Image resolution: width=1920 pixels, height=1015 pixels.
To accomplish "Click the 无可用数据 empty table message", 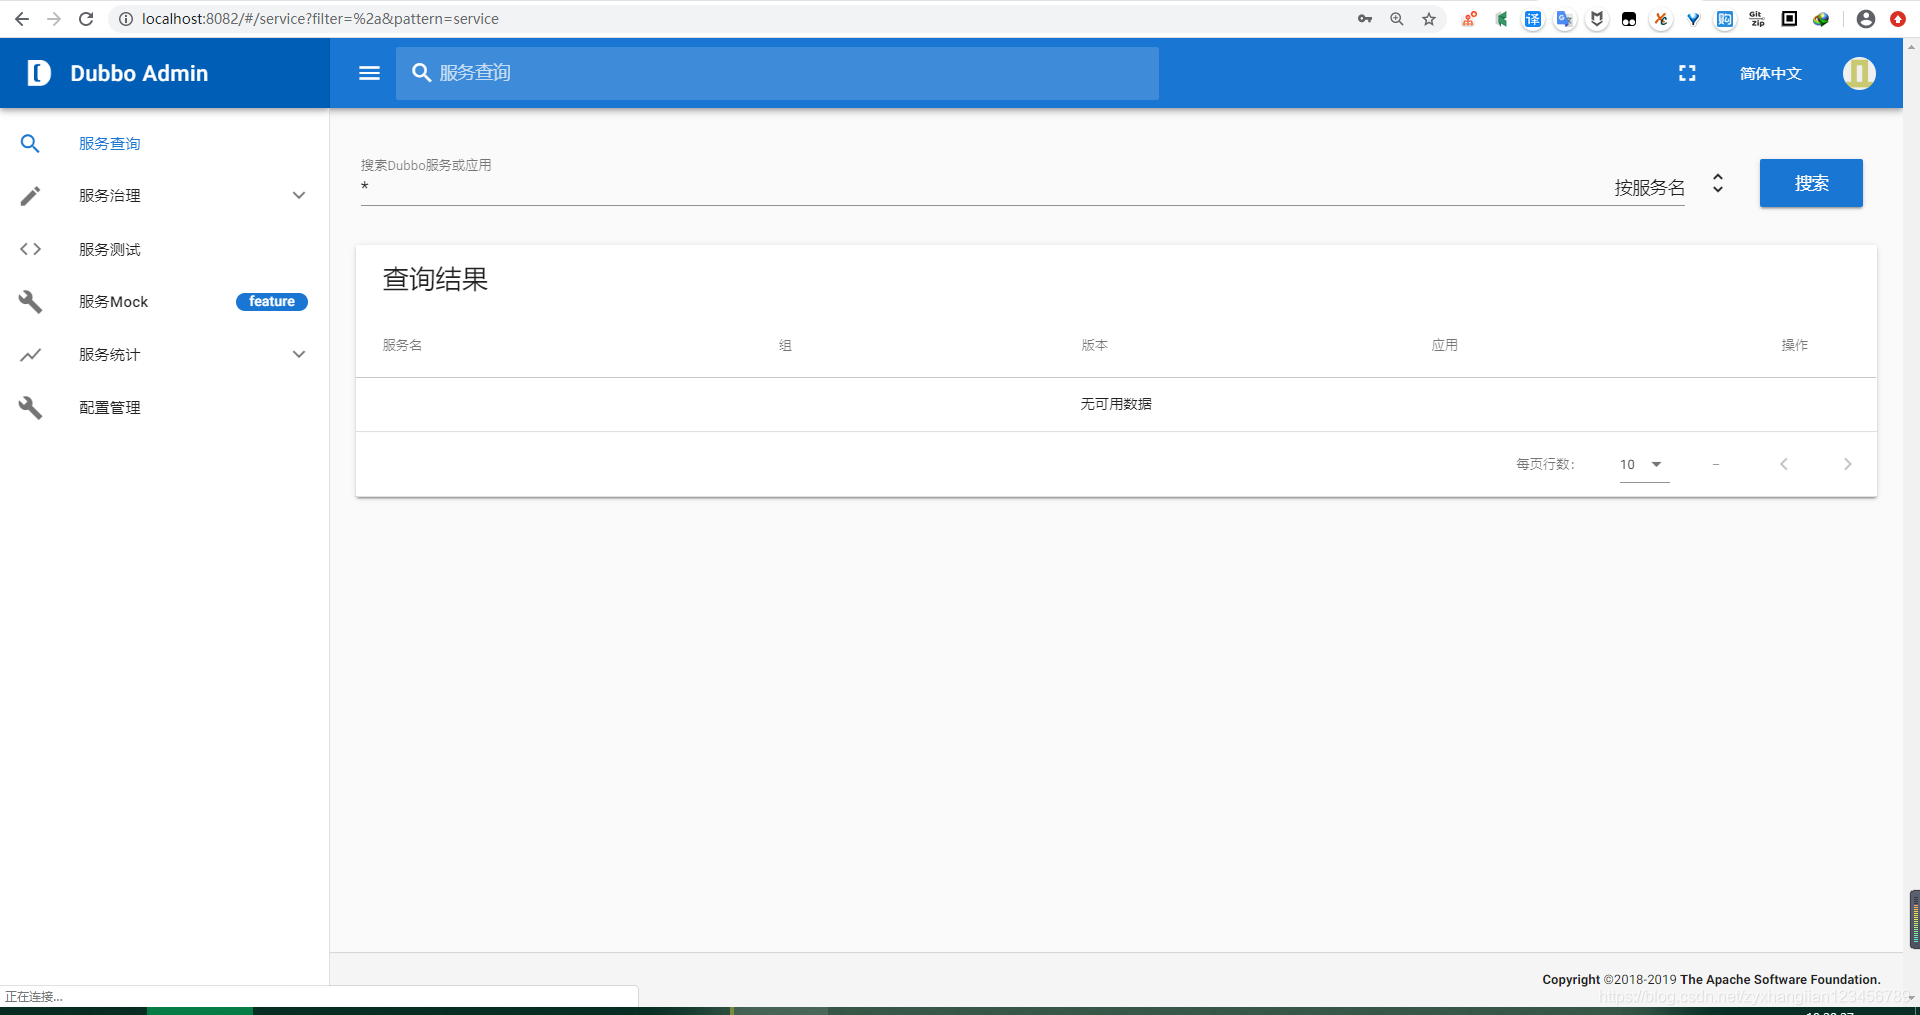I will [1116, 404].
